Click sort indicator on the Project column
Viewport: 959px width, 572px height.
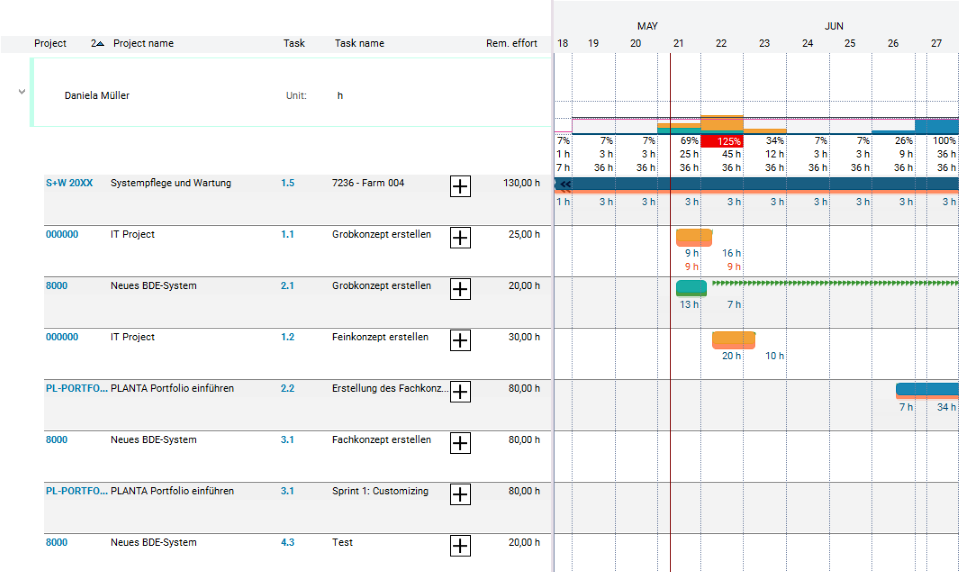tap(97, 44)
